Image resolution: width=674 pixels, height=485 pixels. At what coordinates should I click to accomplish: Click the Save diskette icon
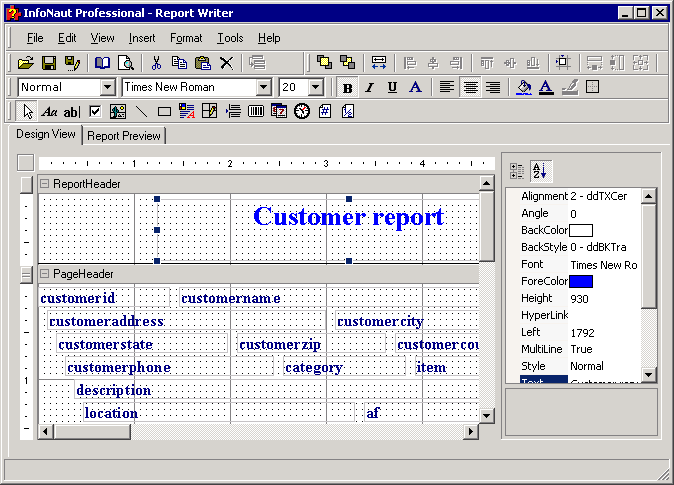(49, 63)
